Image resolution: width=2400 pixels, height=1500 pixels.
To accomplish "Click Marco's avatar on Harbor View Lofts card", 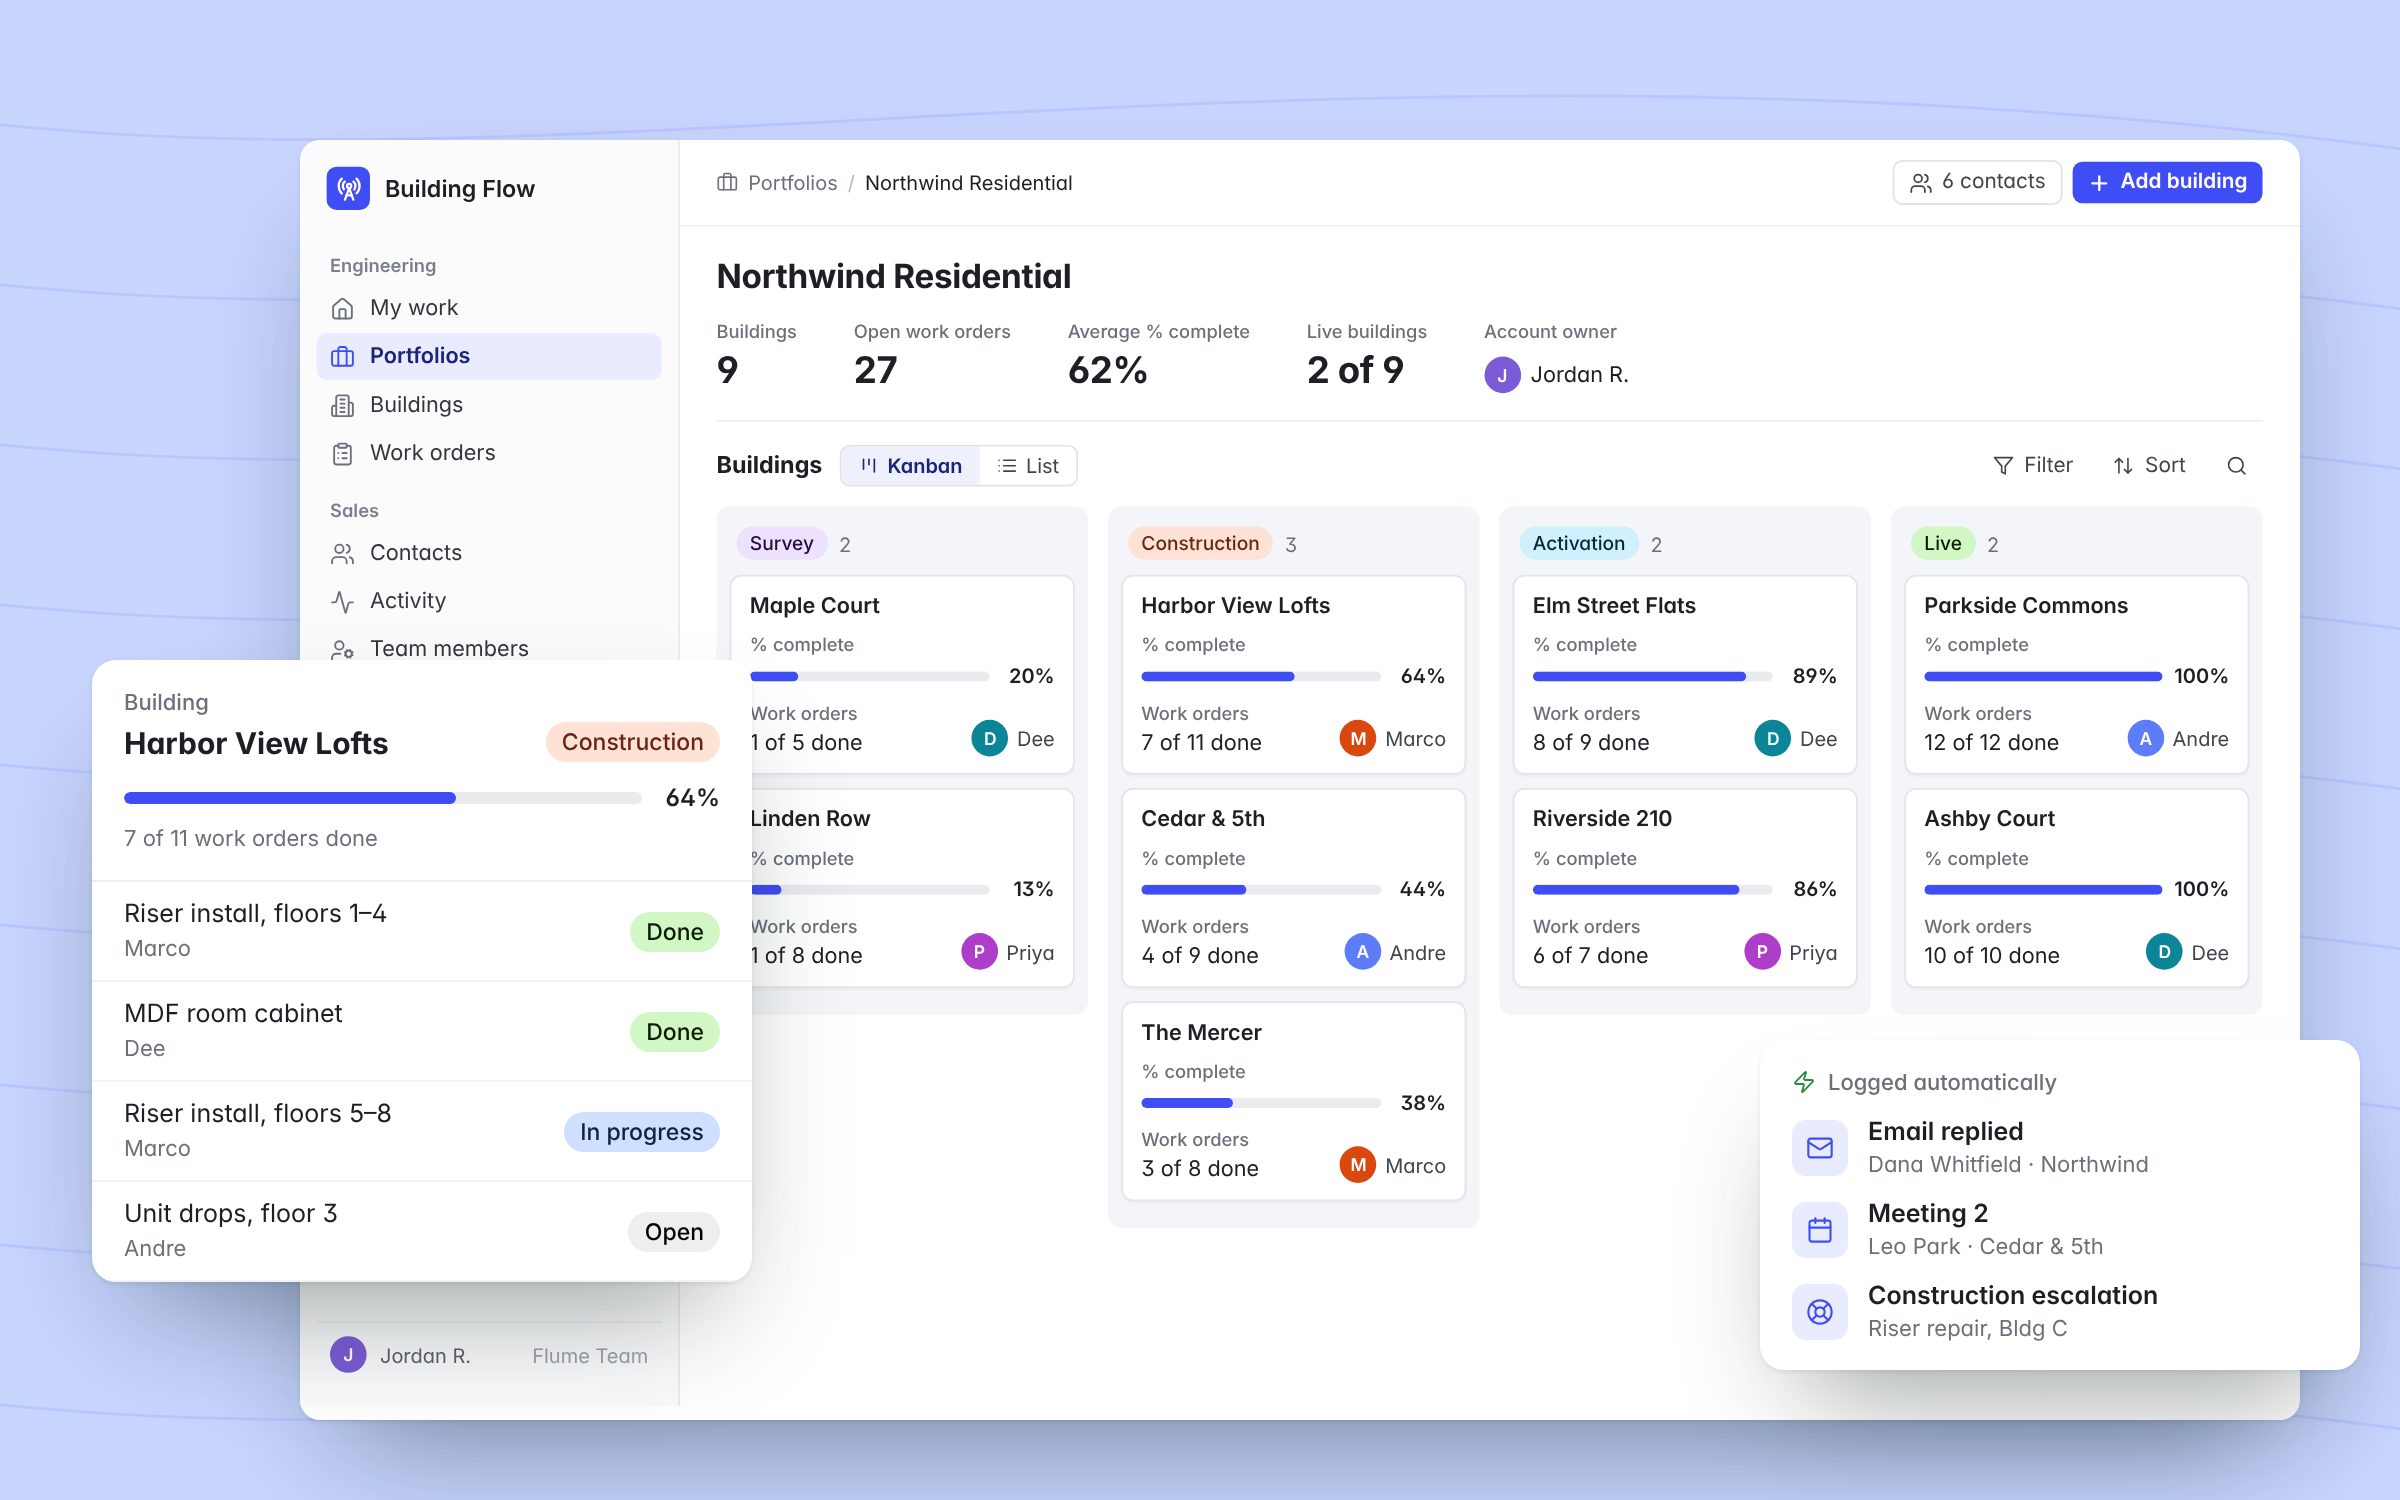I will (x=1357, y=739).
